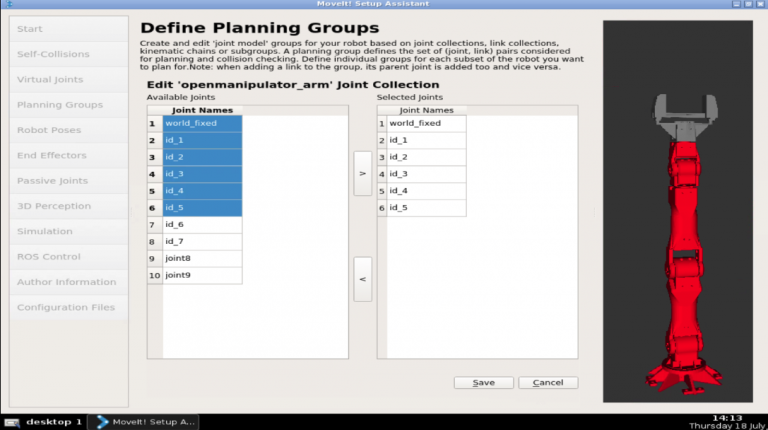Image resolution: width=768 pixels, height=430 pixels.
Task: Select id_1 in Available Joints
Action: pyautogui.click(x=202, y=140)
